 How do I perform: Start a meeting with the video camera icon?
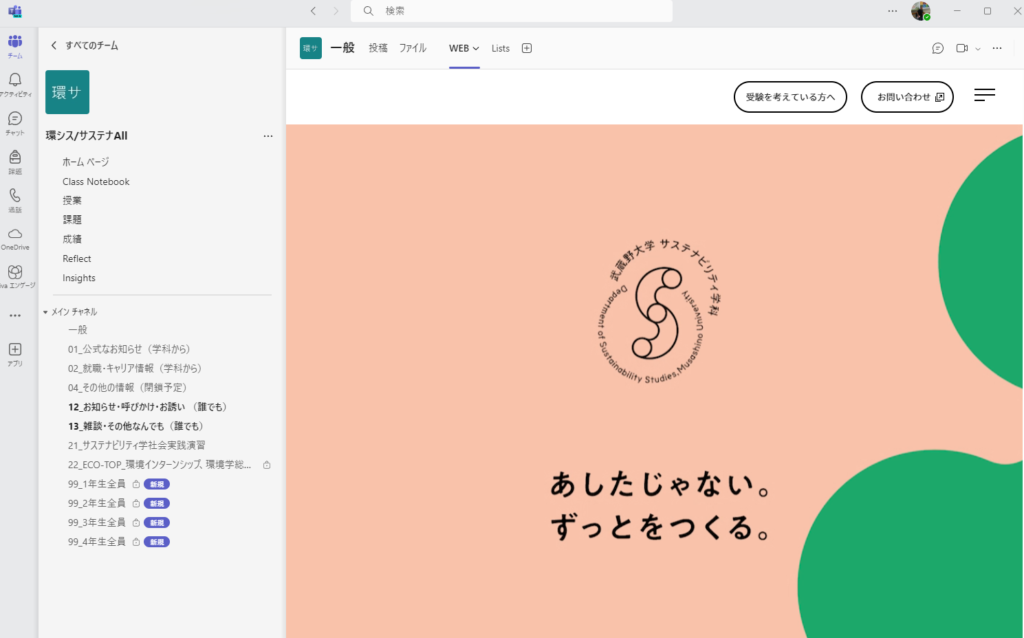click(x=962, y=48)
